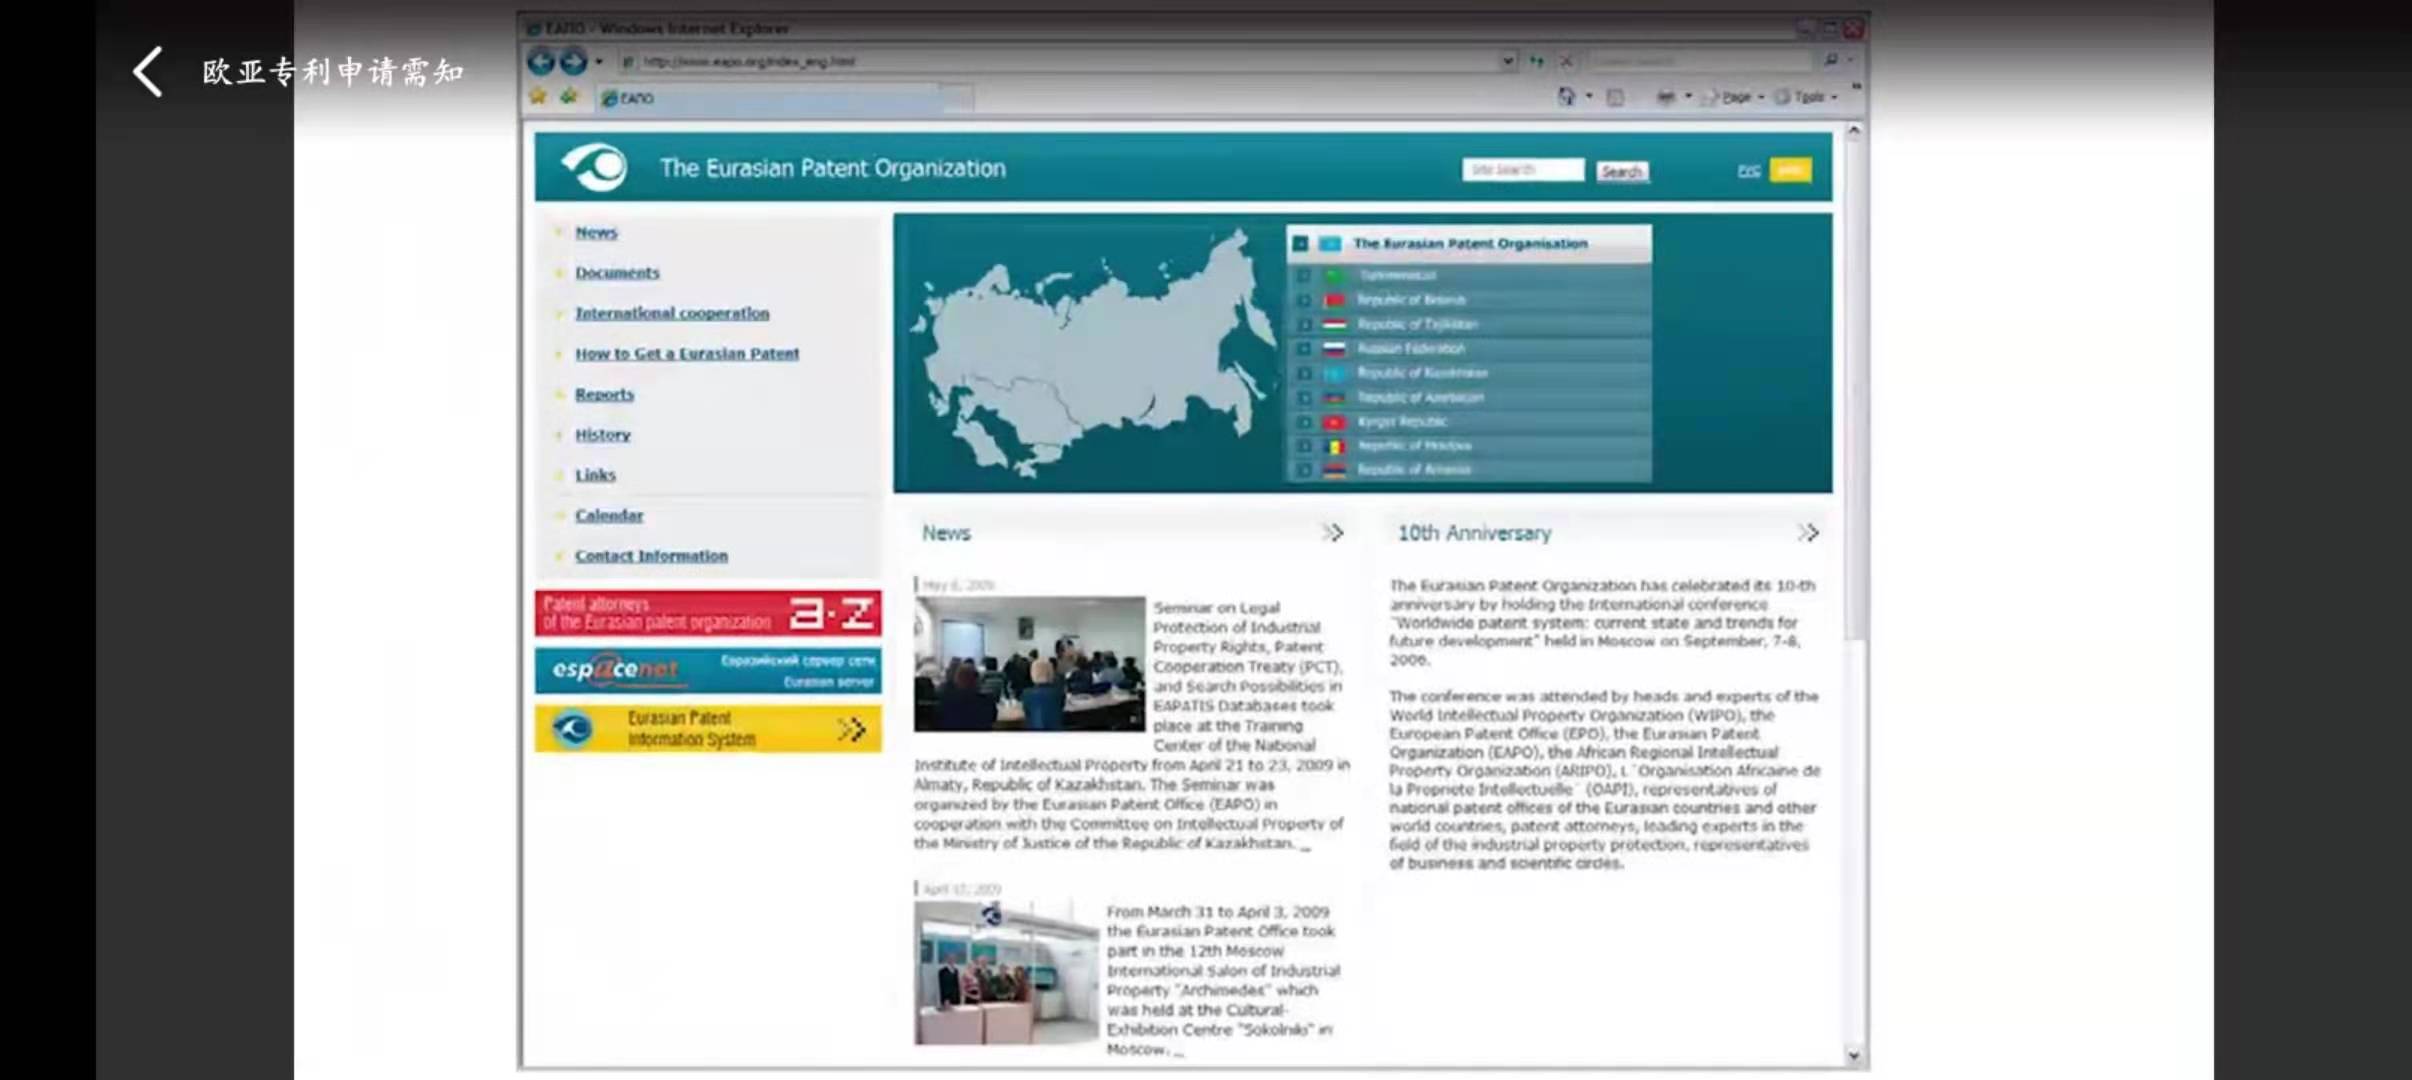Click the Favorites star icon
The height and width of the screenshot is (1080, 2412).
point(538,96)
